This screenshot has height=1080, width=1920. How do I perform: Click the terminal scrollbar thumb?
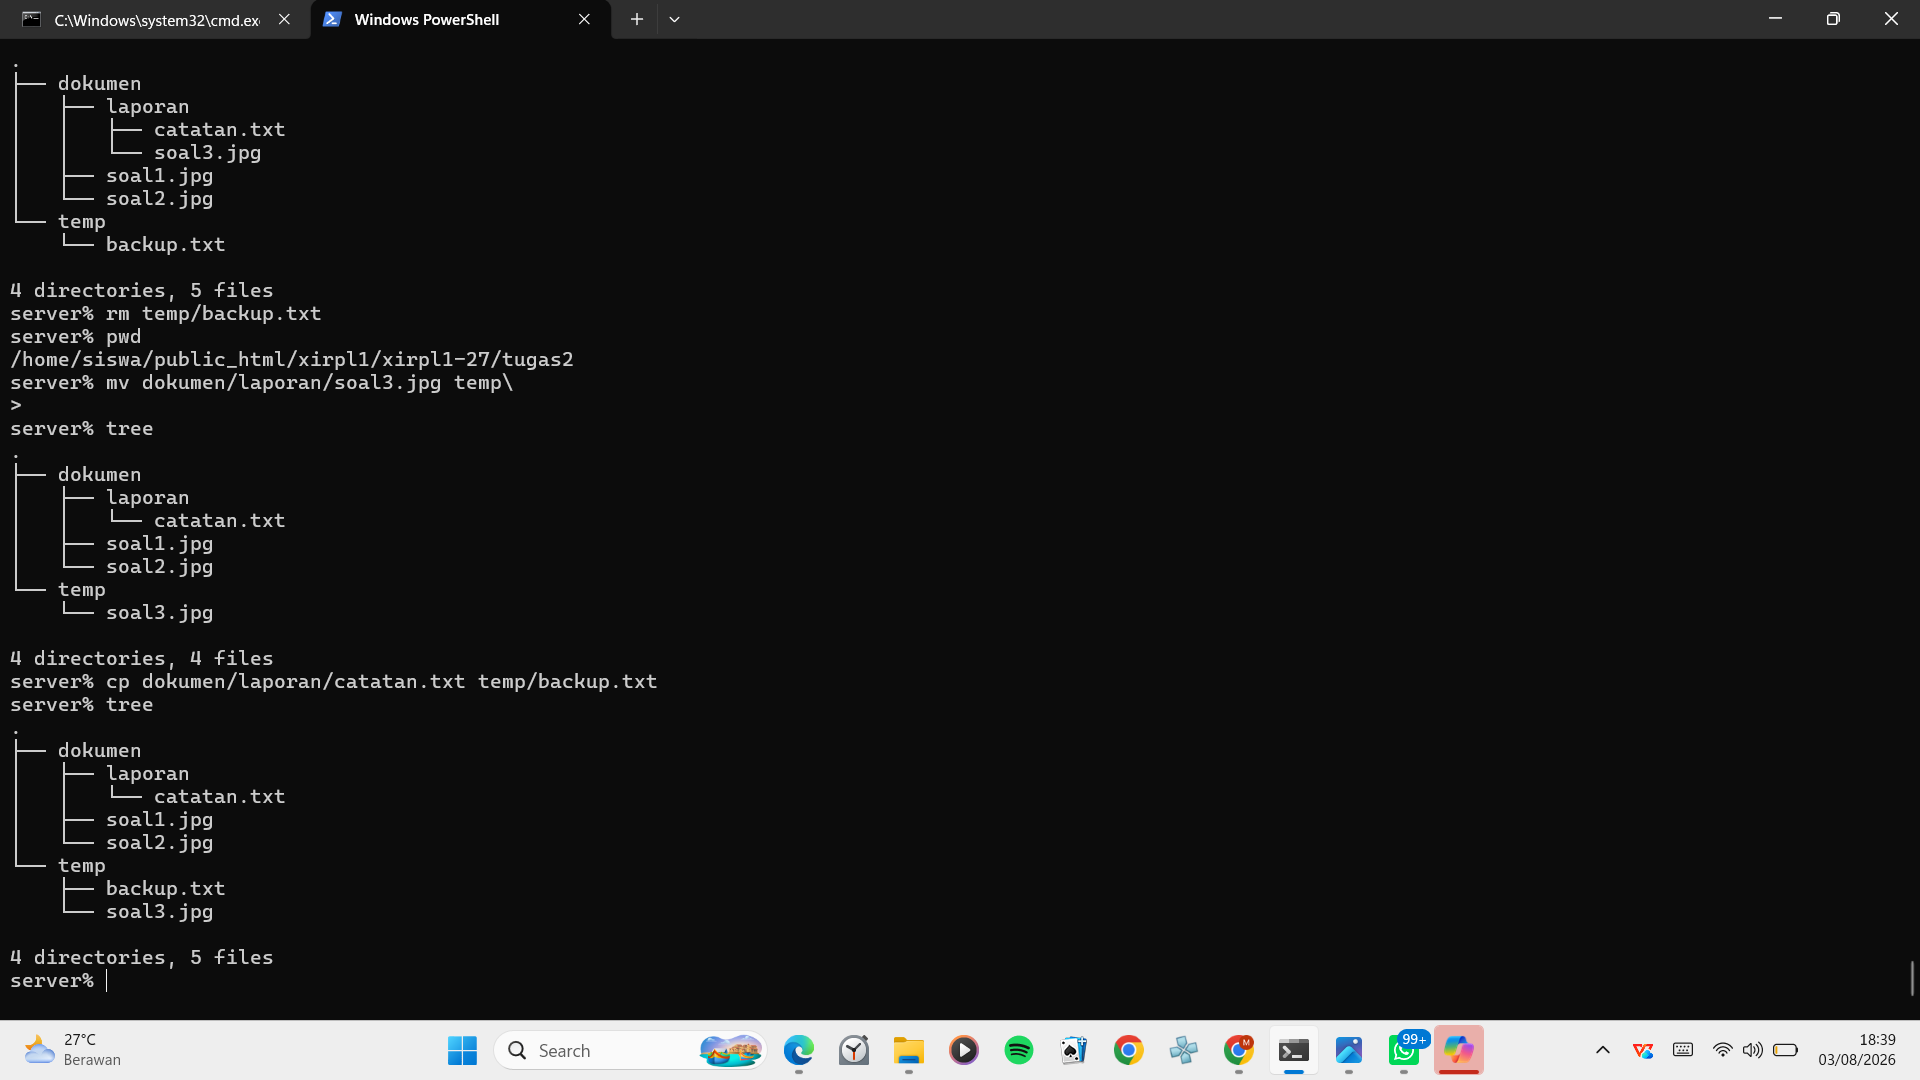1912,978
